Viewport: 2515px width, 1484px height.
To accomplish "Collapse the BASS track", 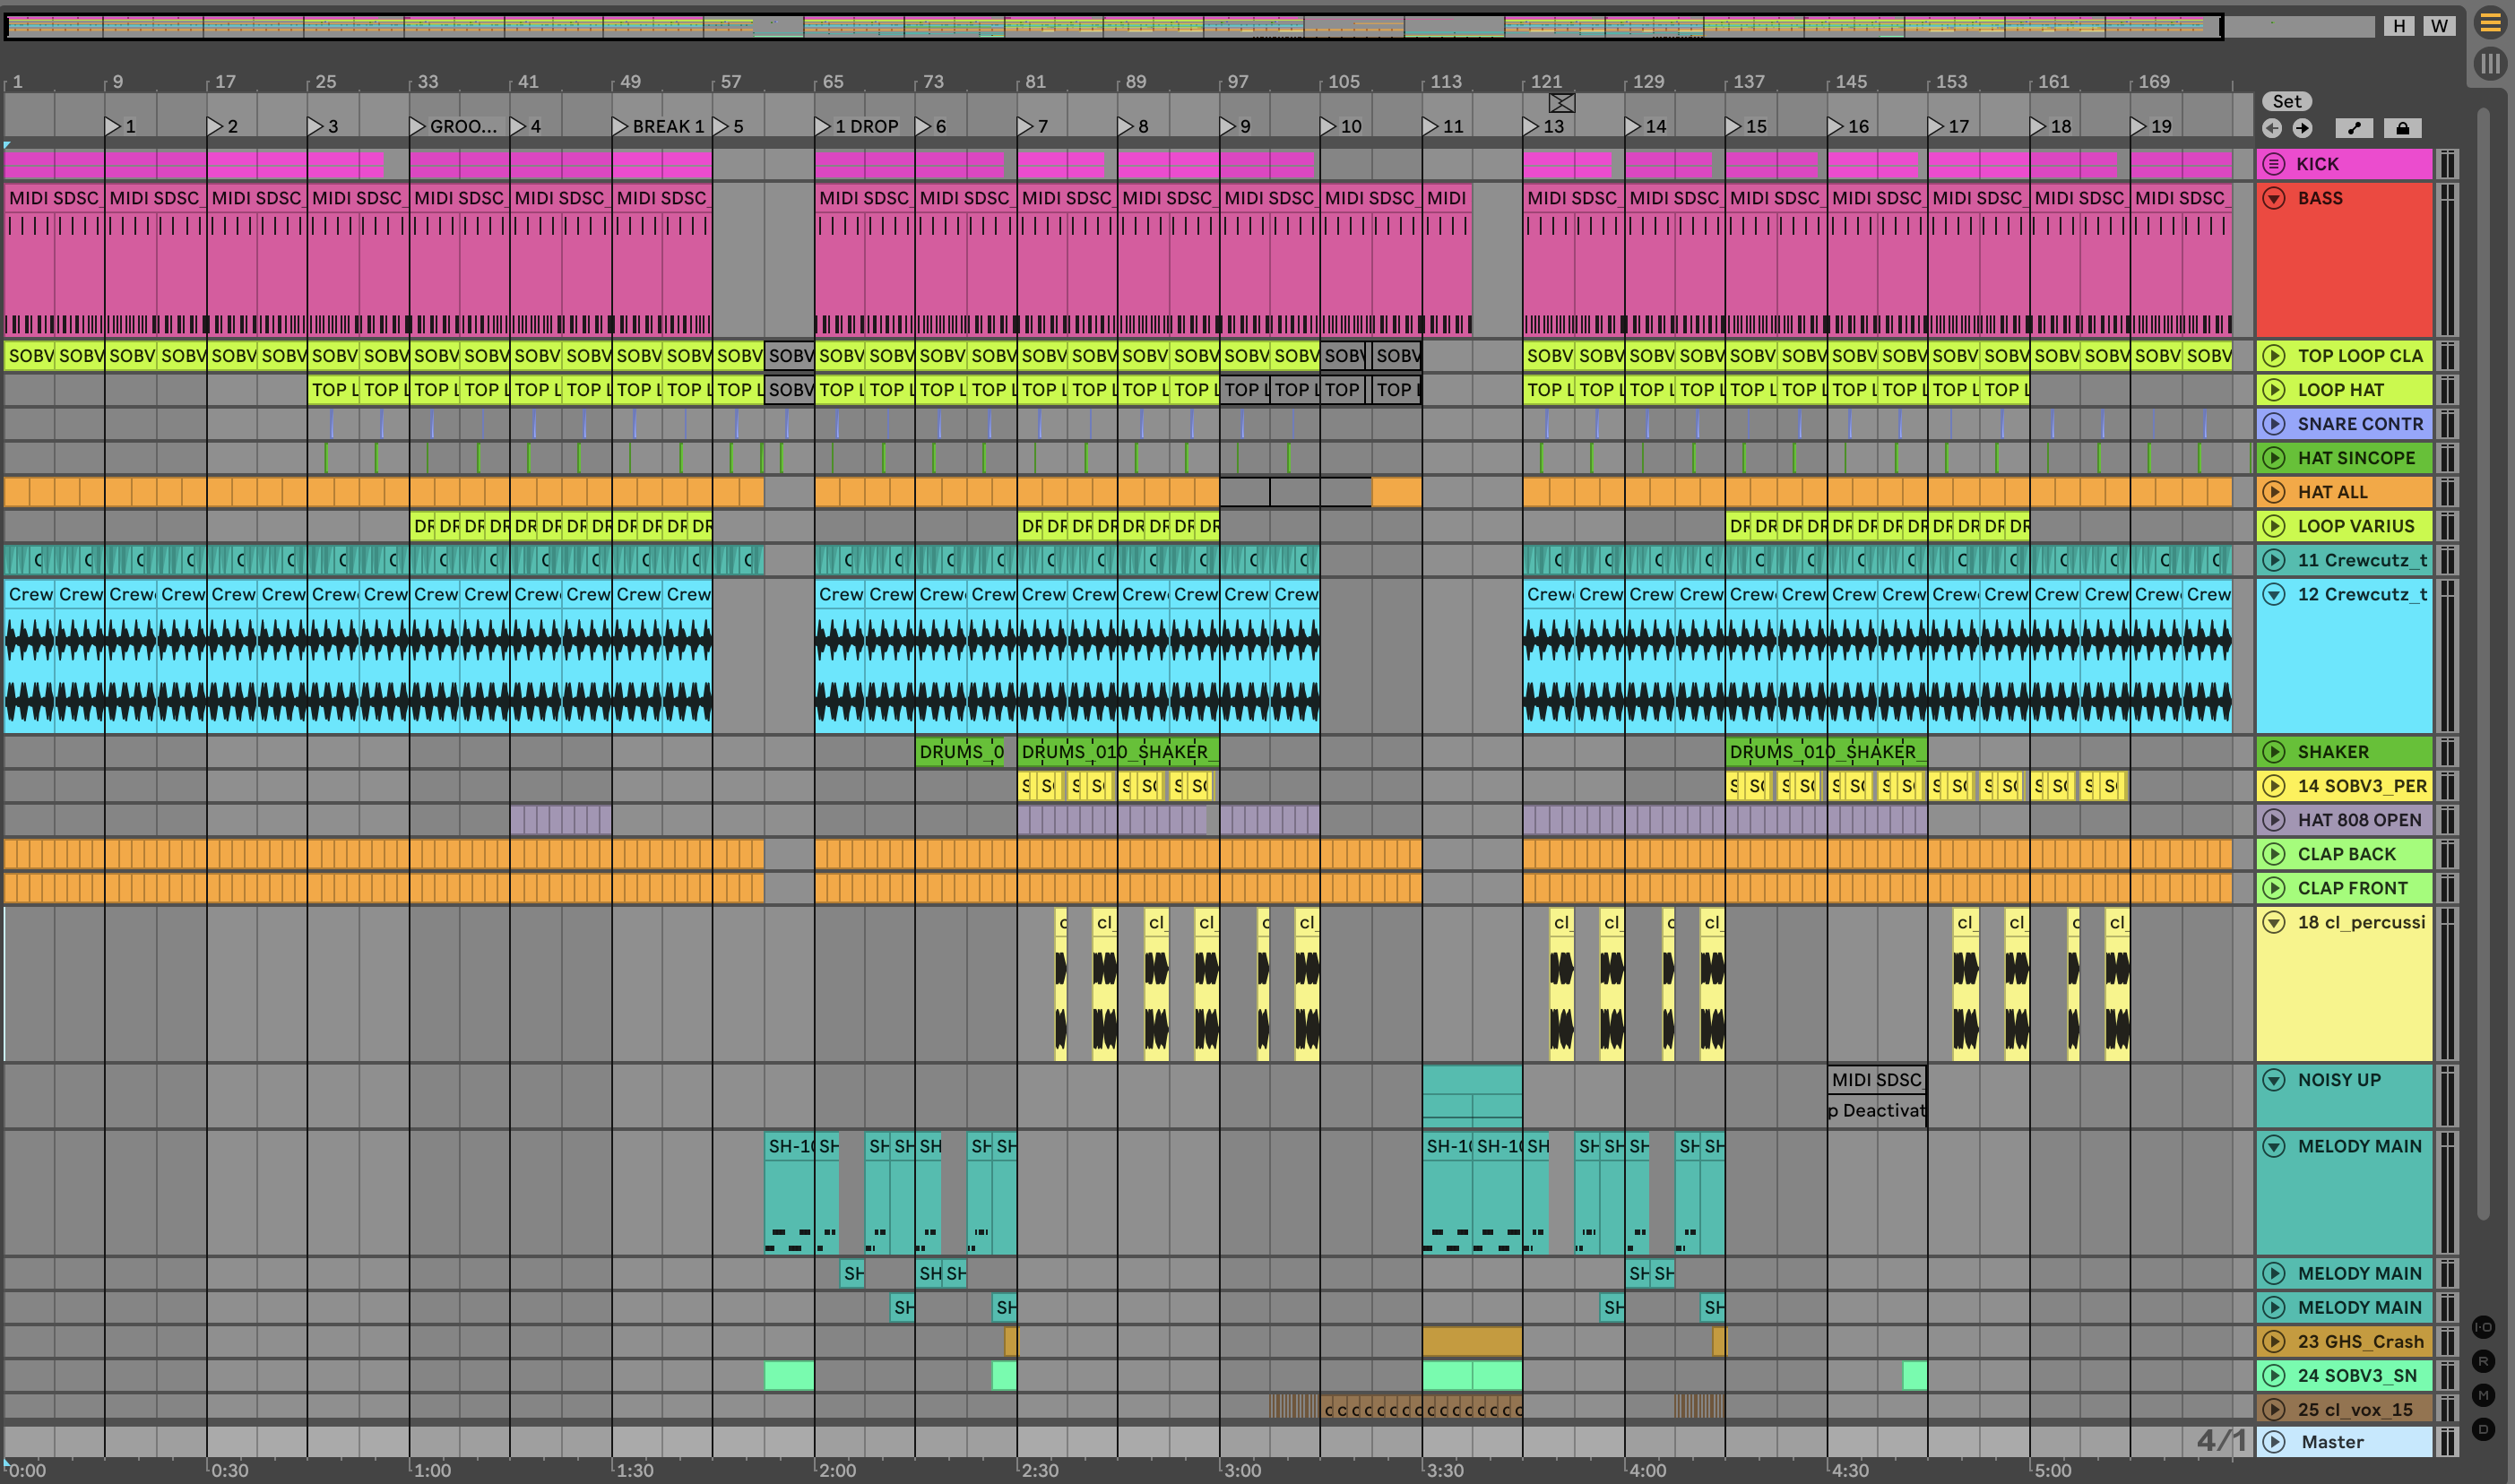I will 2274,198.
